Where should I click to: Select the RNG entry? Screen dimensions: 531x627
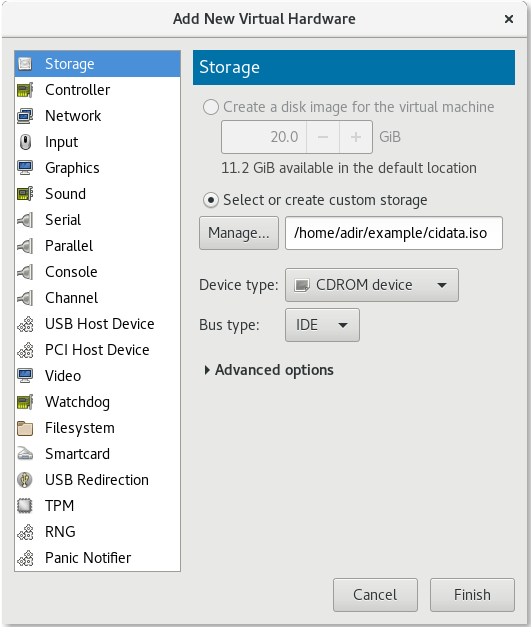(x=98, y=531)
